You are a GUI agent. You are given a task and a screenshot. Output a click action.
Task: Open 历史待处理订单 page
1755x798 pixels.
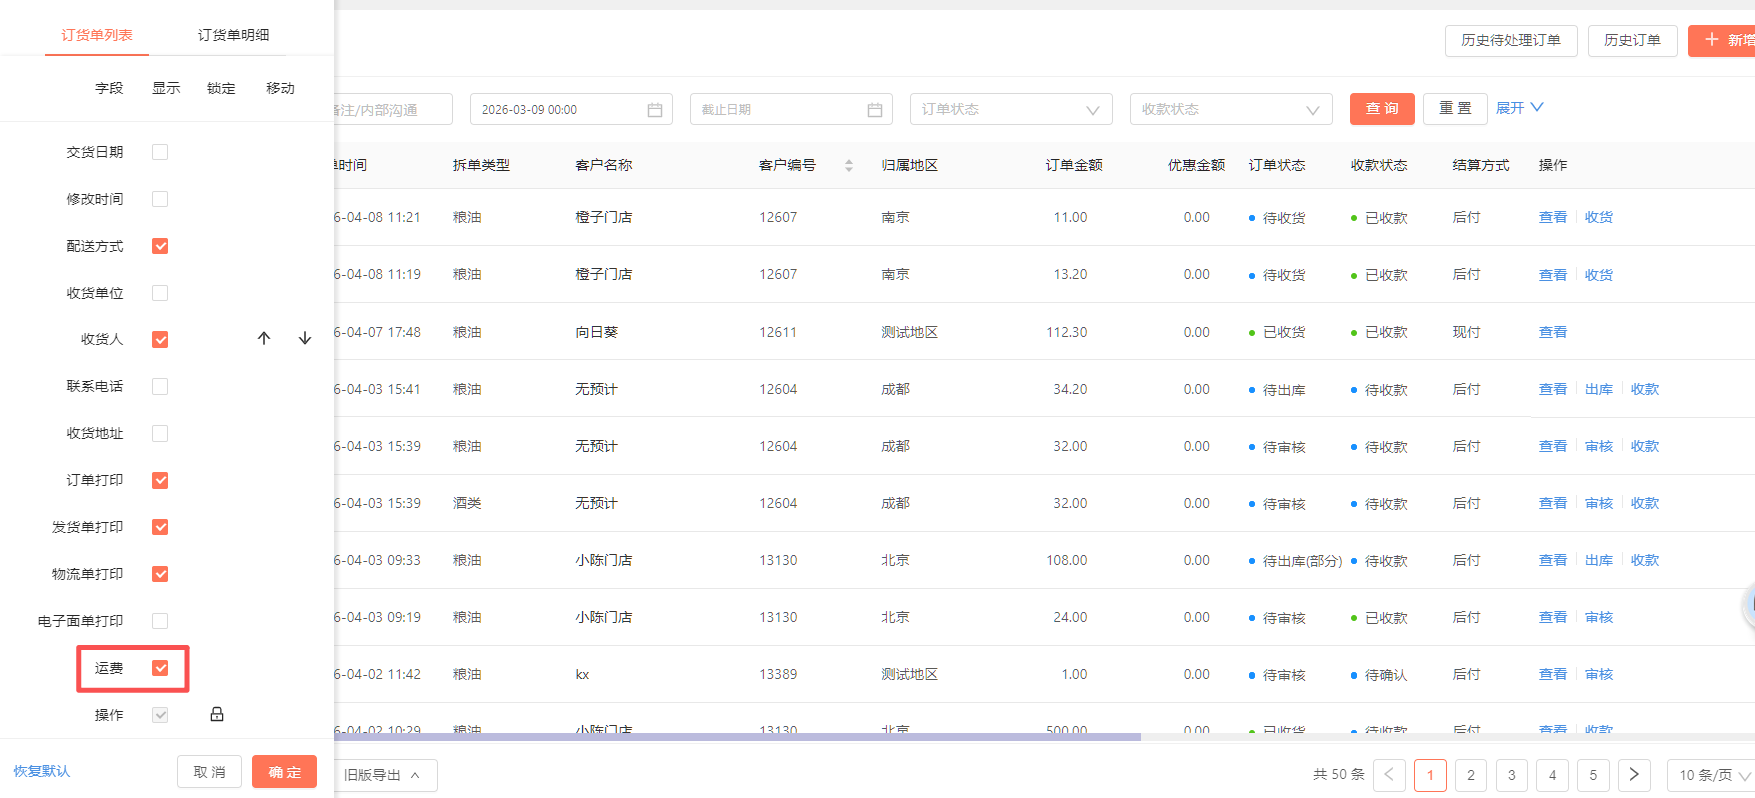[1511, 41]
